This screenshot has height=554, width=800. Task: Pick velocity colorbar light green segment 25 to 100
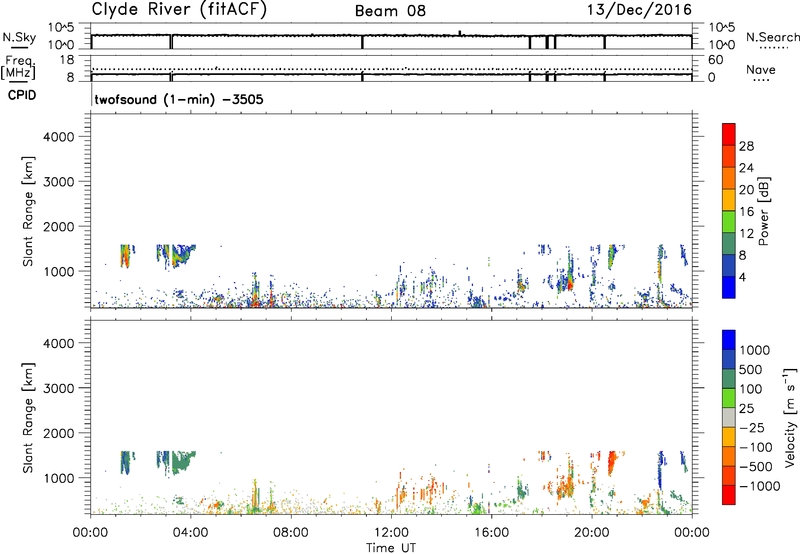(729, 399)
